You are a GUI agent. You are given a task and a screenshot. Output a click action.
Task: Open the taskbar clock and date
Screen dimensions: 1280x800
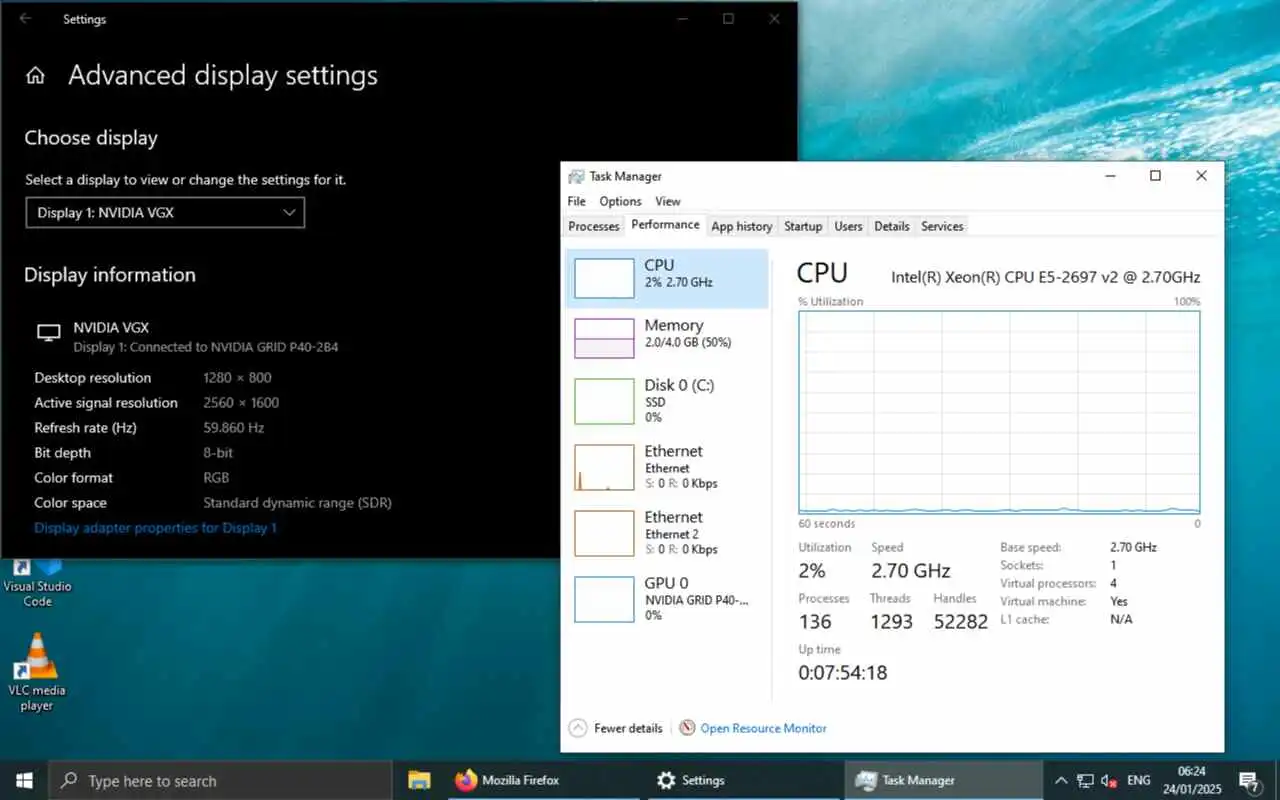[x=1191, y=780]
